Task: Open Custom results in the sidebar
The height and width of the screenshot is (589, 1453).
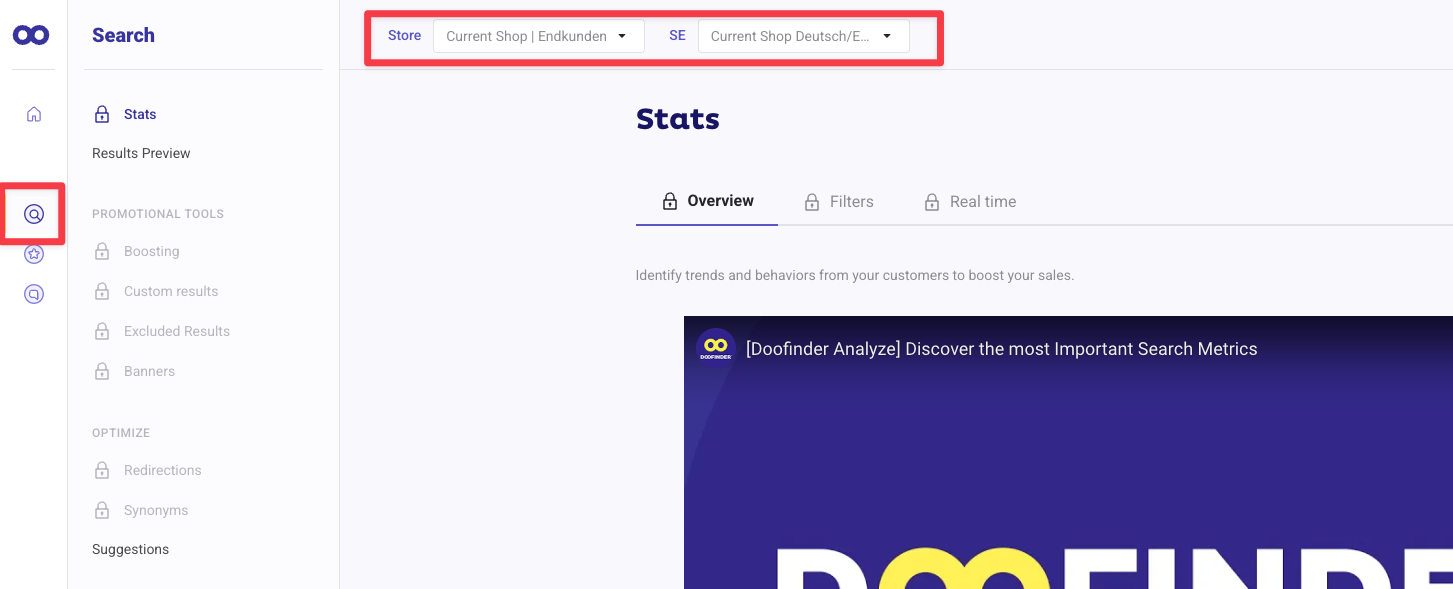Action: pyautogui.click(x=171, y=291)
